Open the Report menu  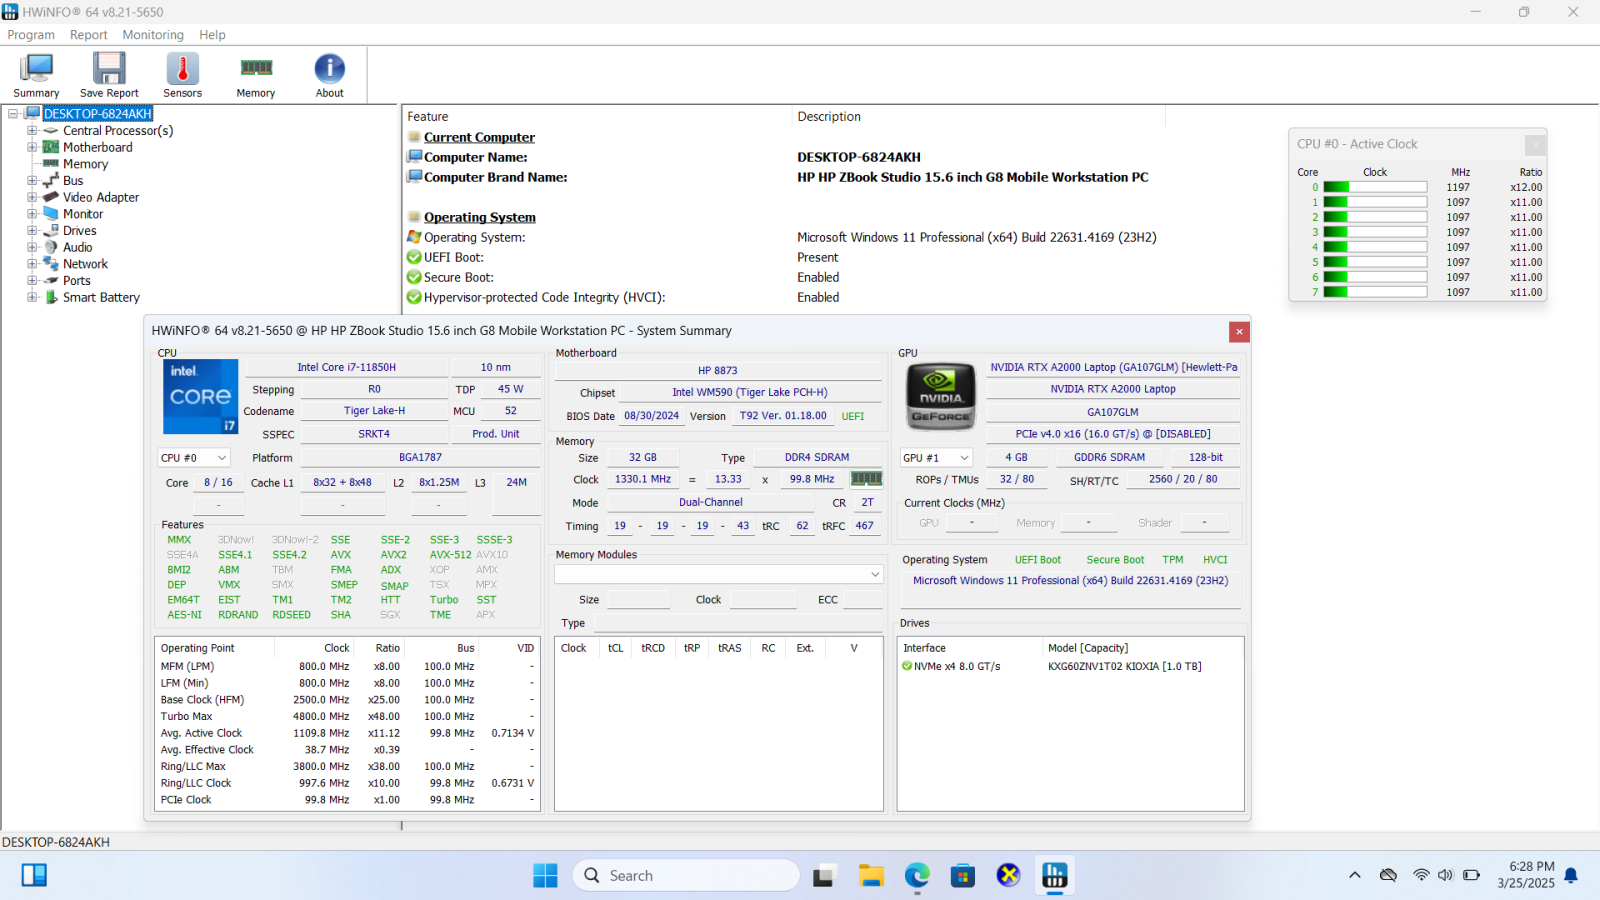pyautogui.click(x=88, y=35)
